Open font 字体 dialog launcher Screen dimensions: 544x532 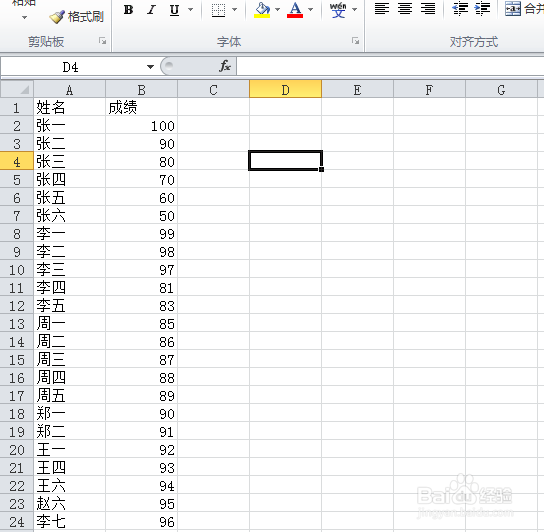tap(355, 41)
